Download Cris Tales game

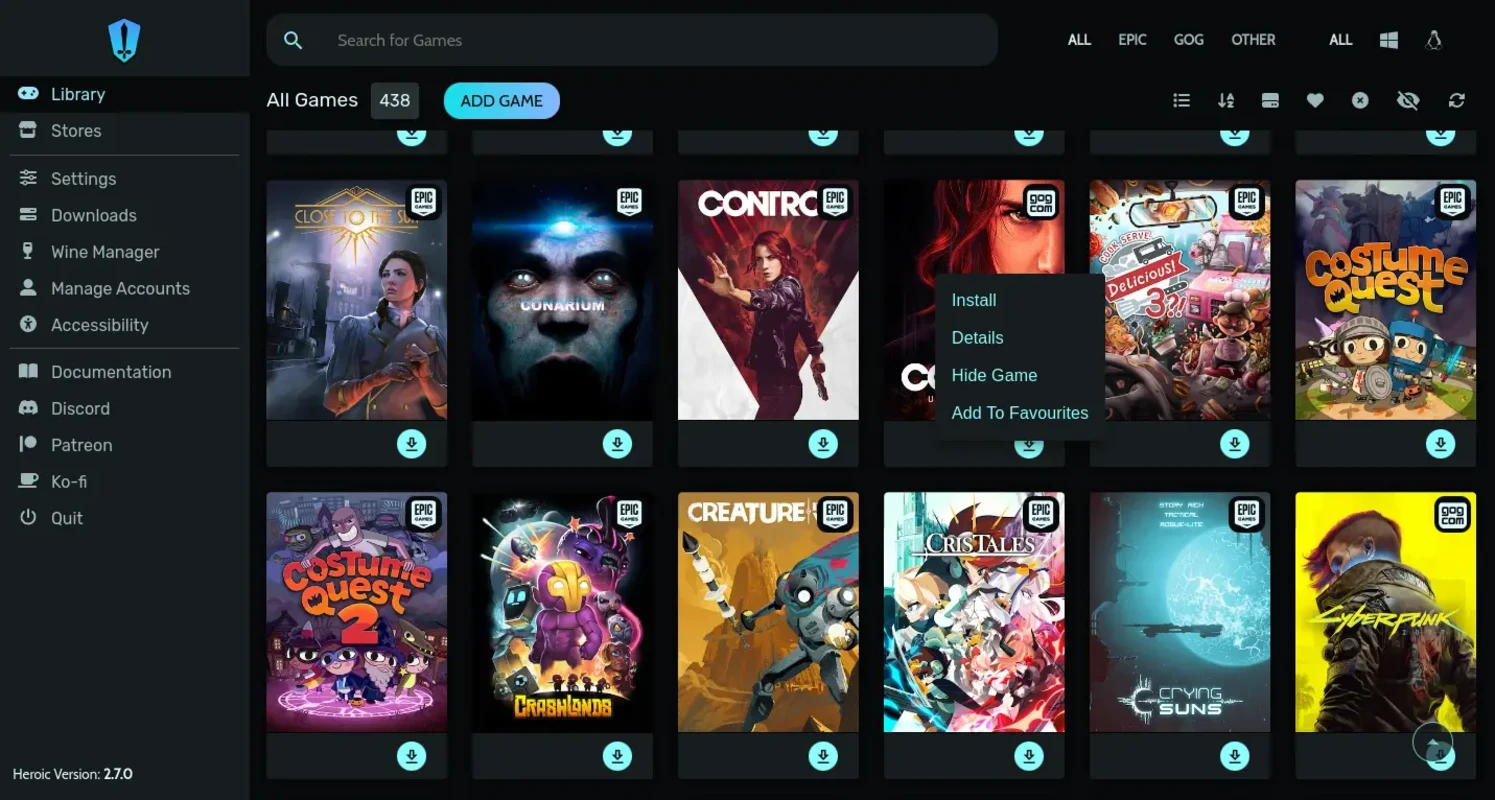coord(1029,756)
